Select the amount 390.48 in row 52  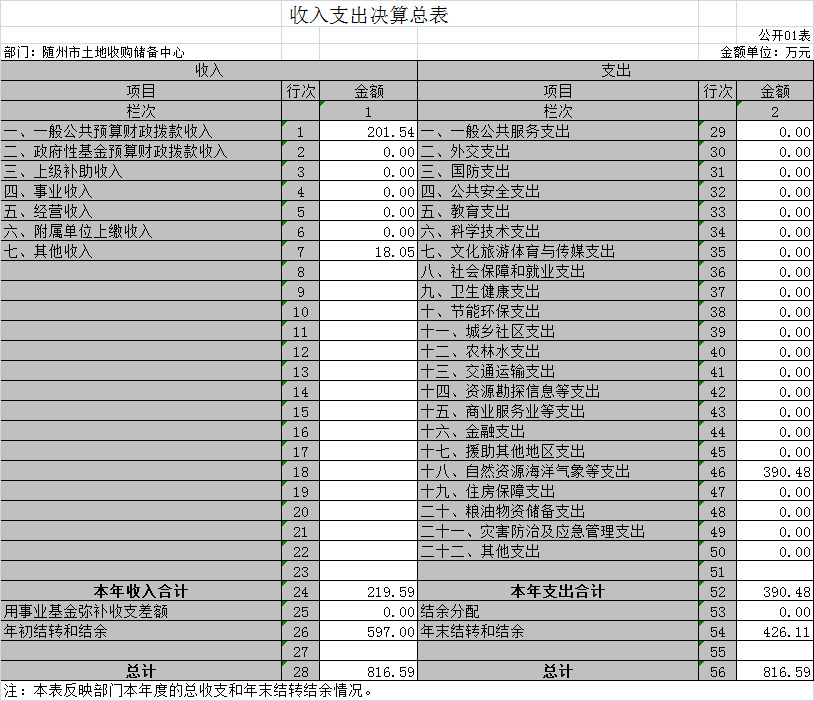[x=775, y=591]
